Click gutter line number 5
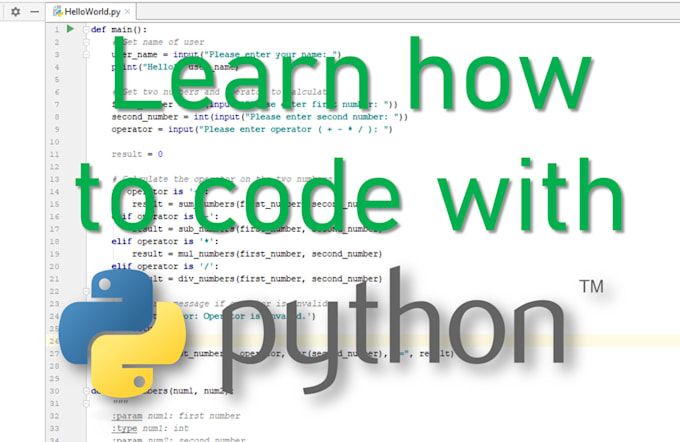 (x=57, y=79)
